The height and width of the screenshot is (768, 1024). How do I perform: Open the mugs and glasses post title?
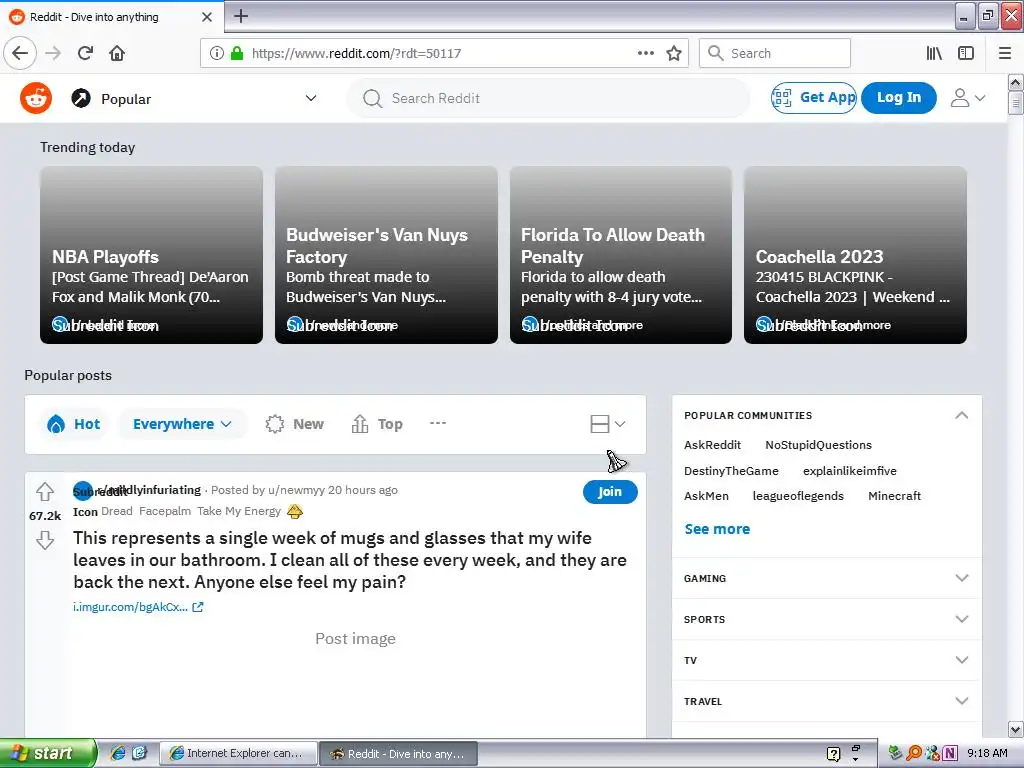(350, 560)
